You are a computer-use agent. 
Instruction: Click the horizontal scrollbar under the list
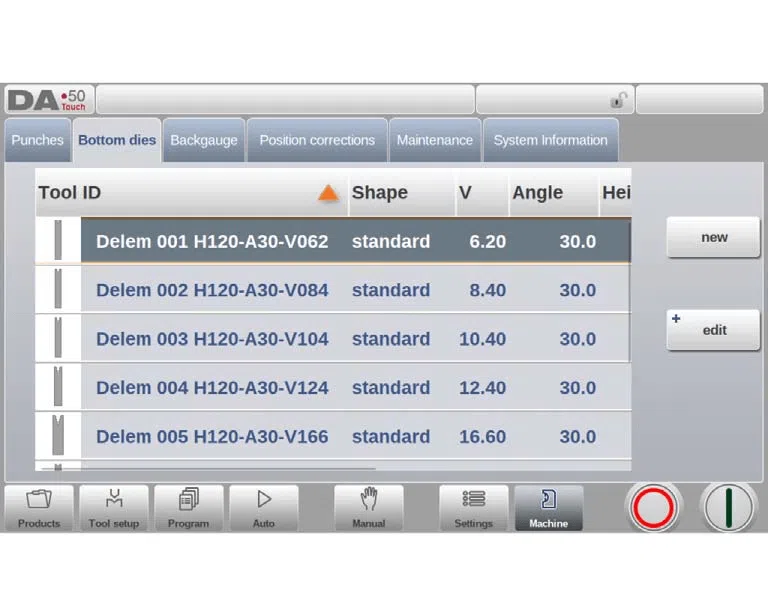(x=208, y=469)
